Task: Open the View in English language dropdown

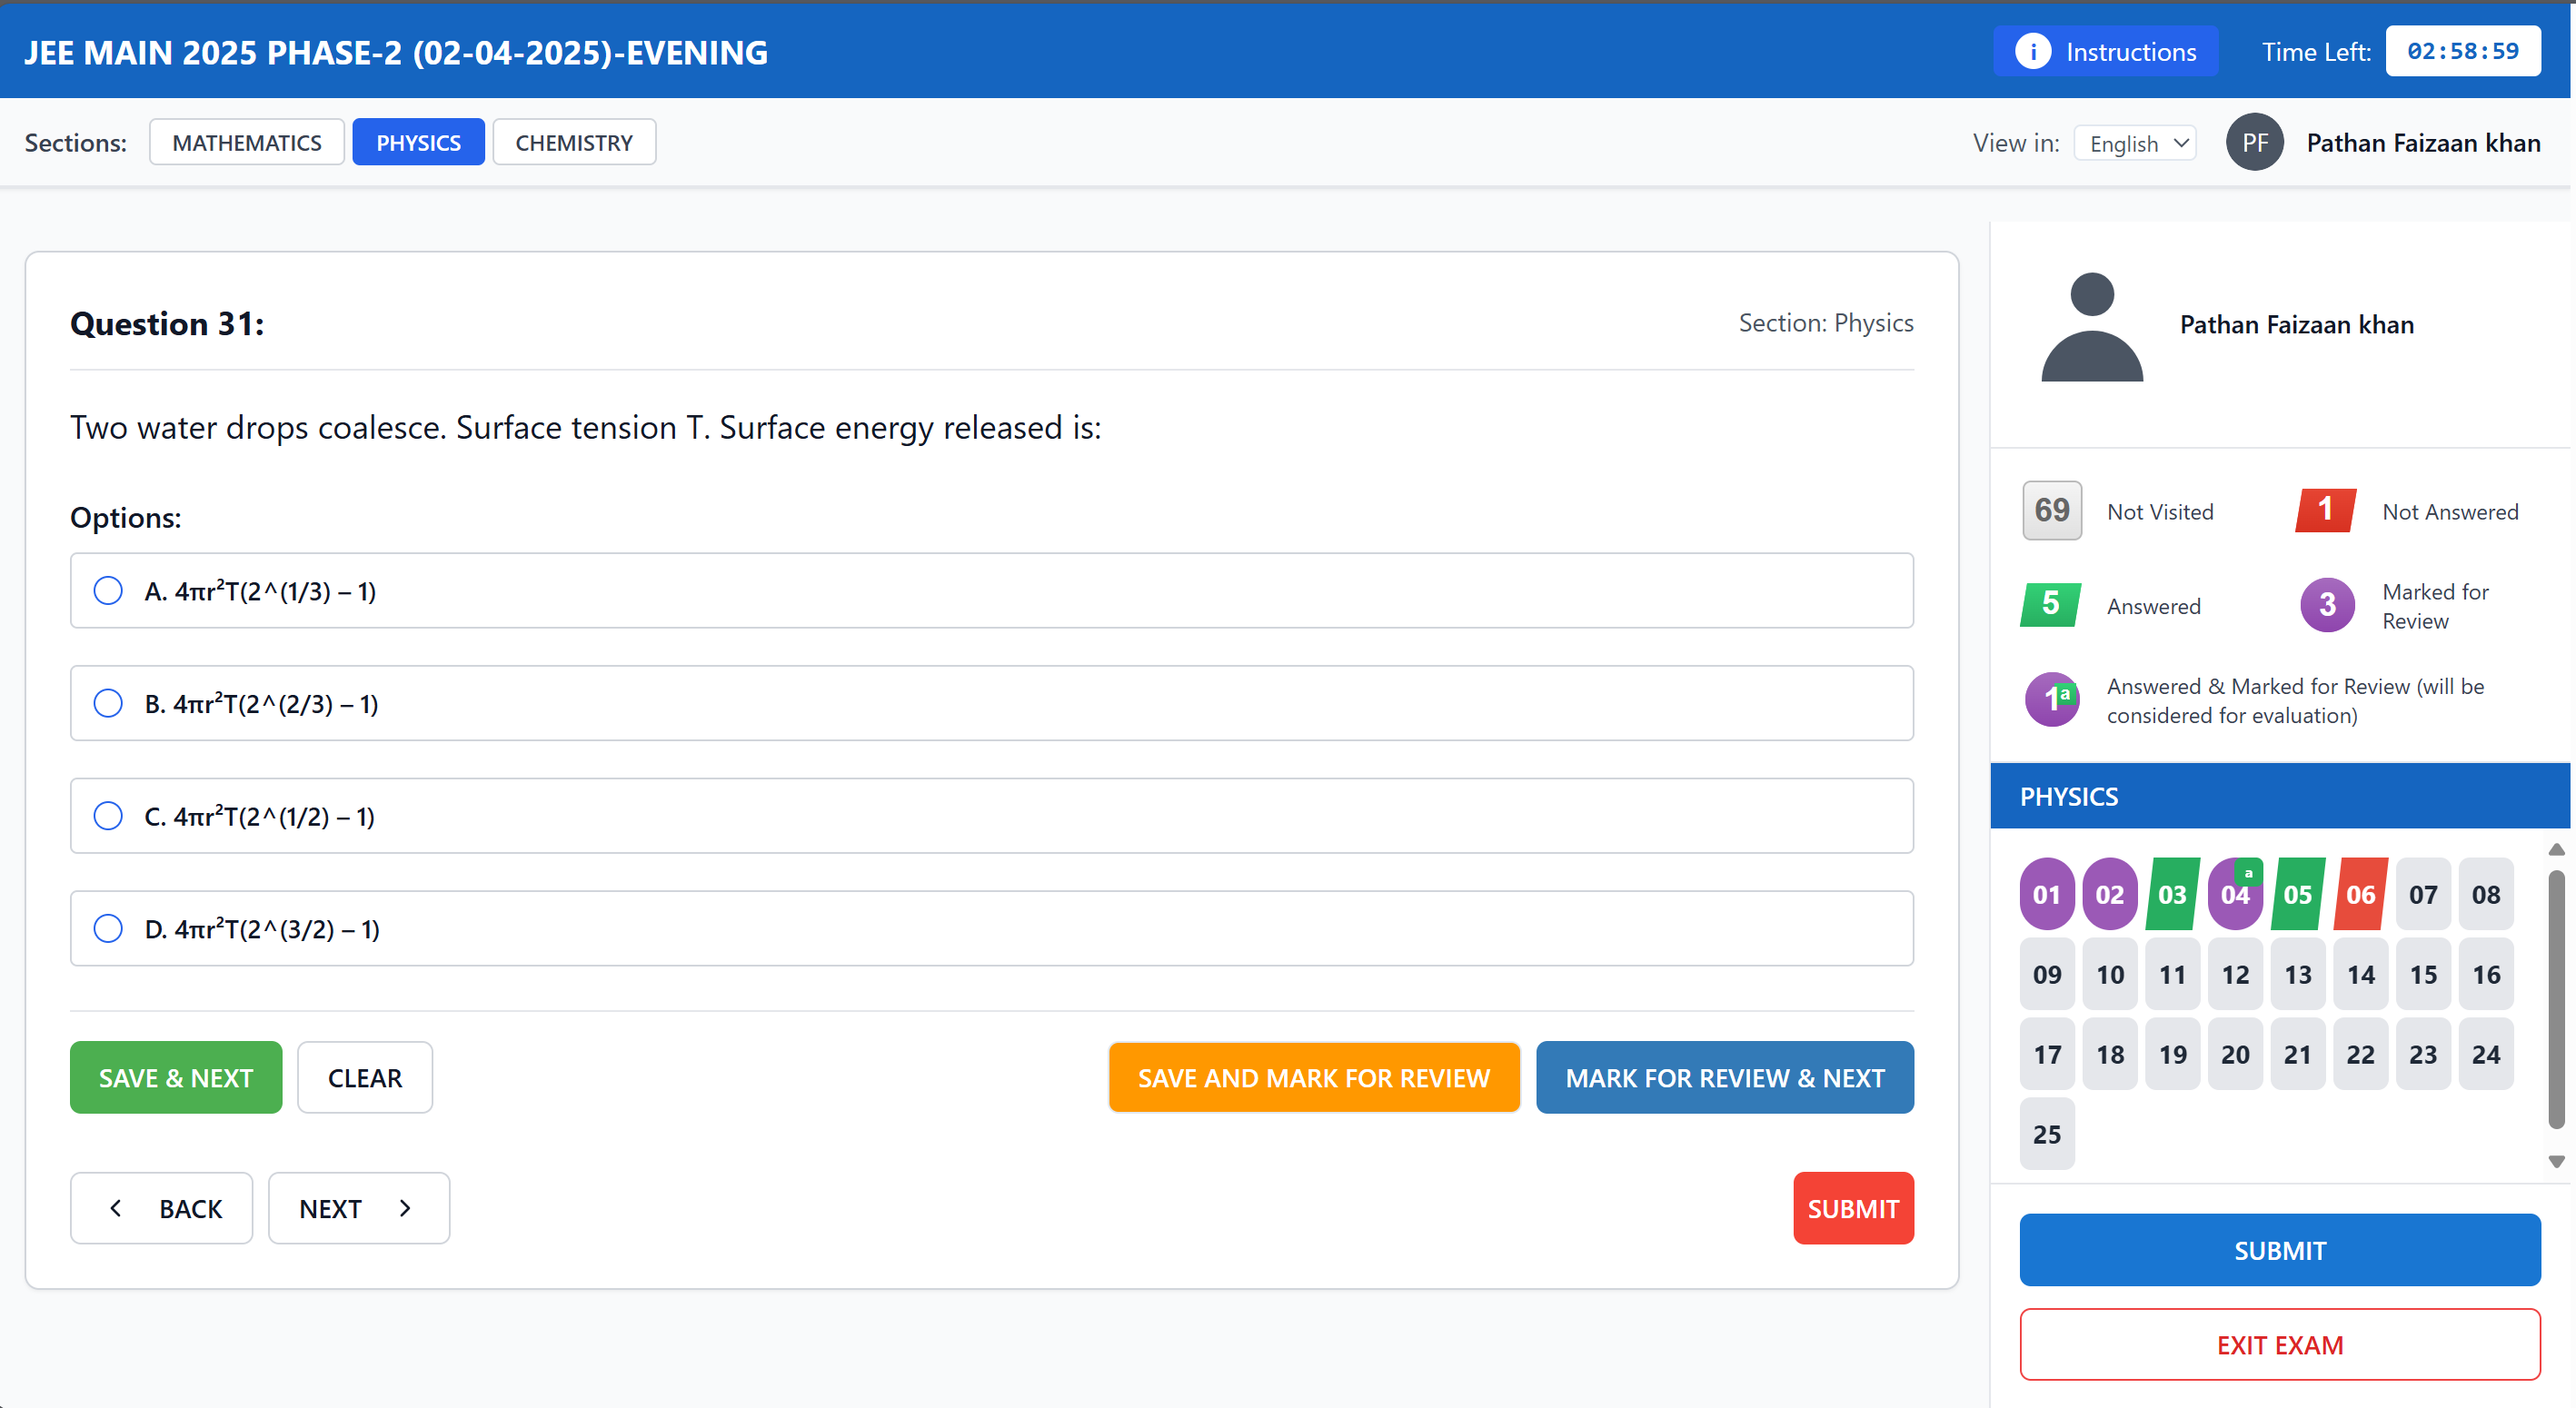Action: [2134, 143]
